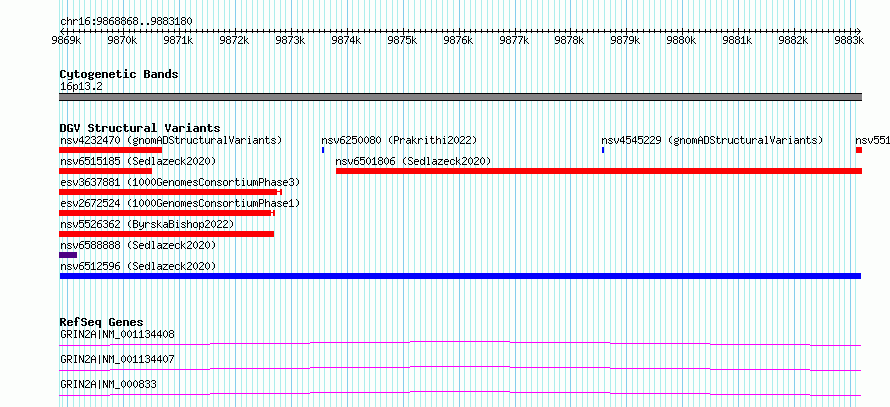Screen dimensions: 890x407
Task: Click the long blue nsv6512596 variant bar
Action: pos(460,276)
